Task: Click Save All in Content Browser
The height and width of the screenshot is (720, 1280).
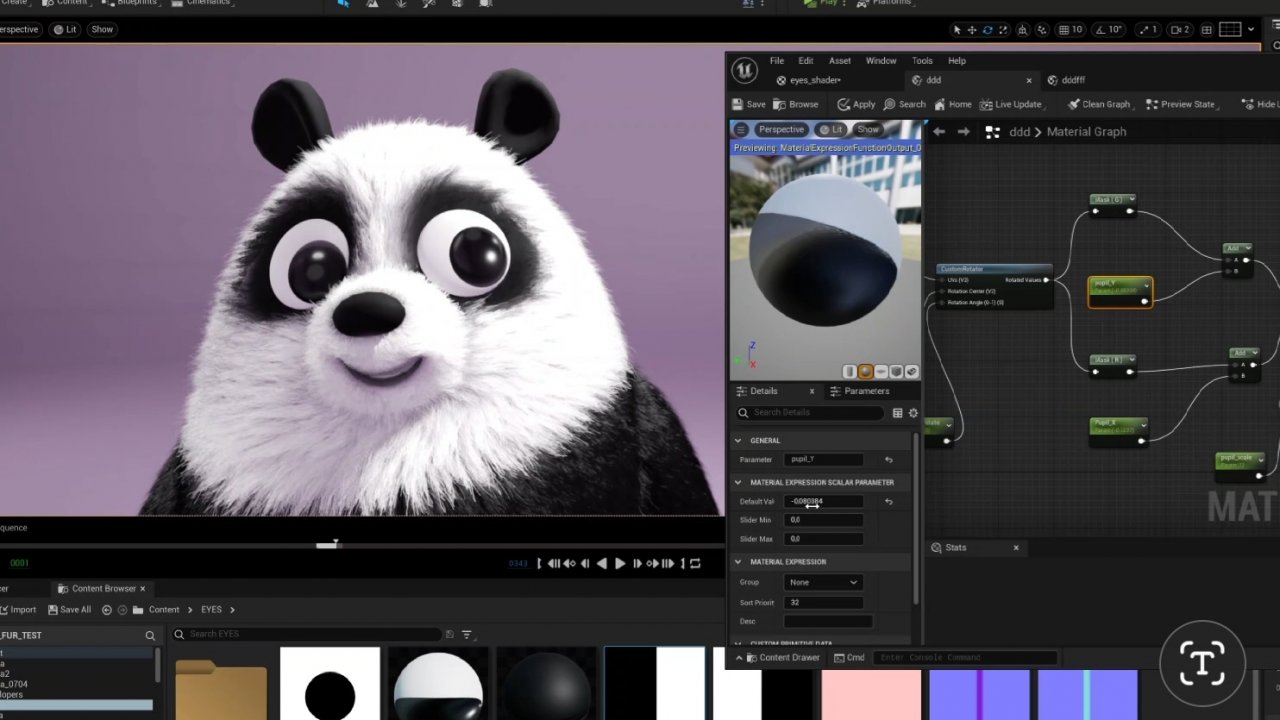Action: pyautogui.click(x=68, y=609)
